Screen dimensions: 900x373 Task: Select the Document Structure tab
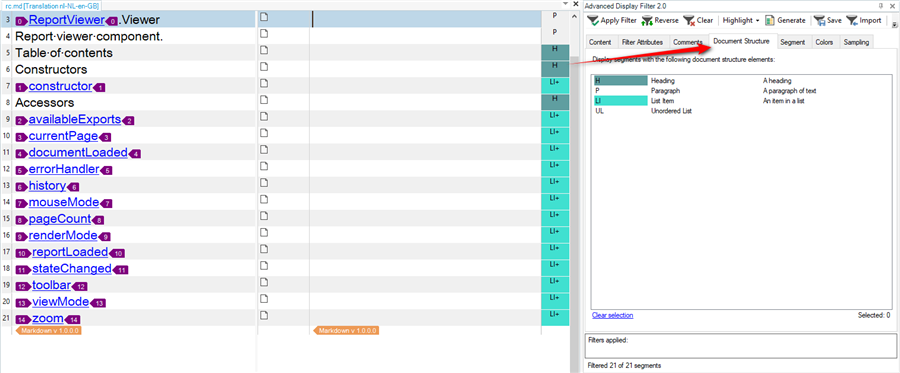click(x=742, y=41)
